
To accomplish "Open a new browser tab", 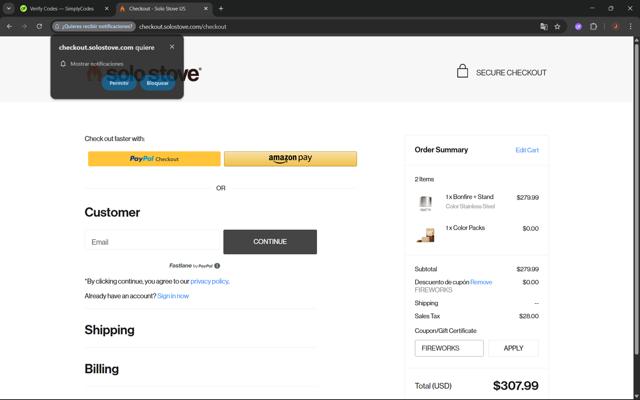I will point(221,8).
